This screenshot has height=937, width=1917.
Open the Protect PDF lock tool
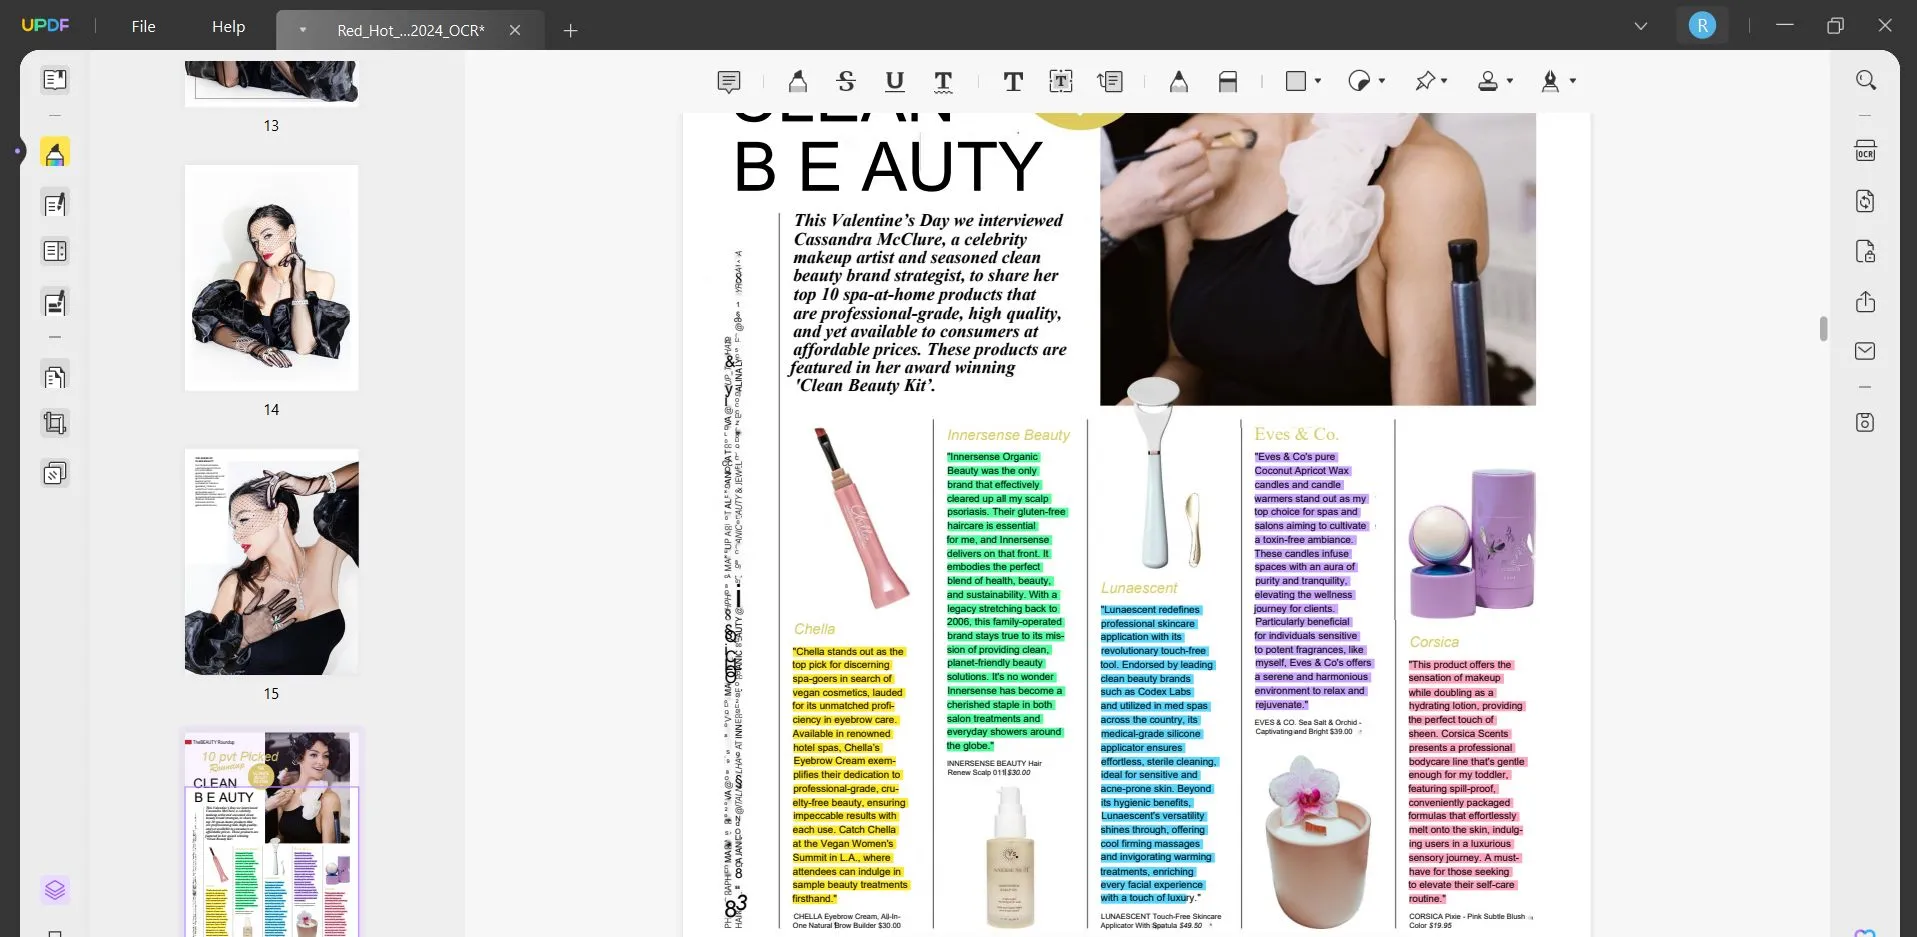coord(1866,251)
